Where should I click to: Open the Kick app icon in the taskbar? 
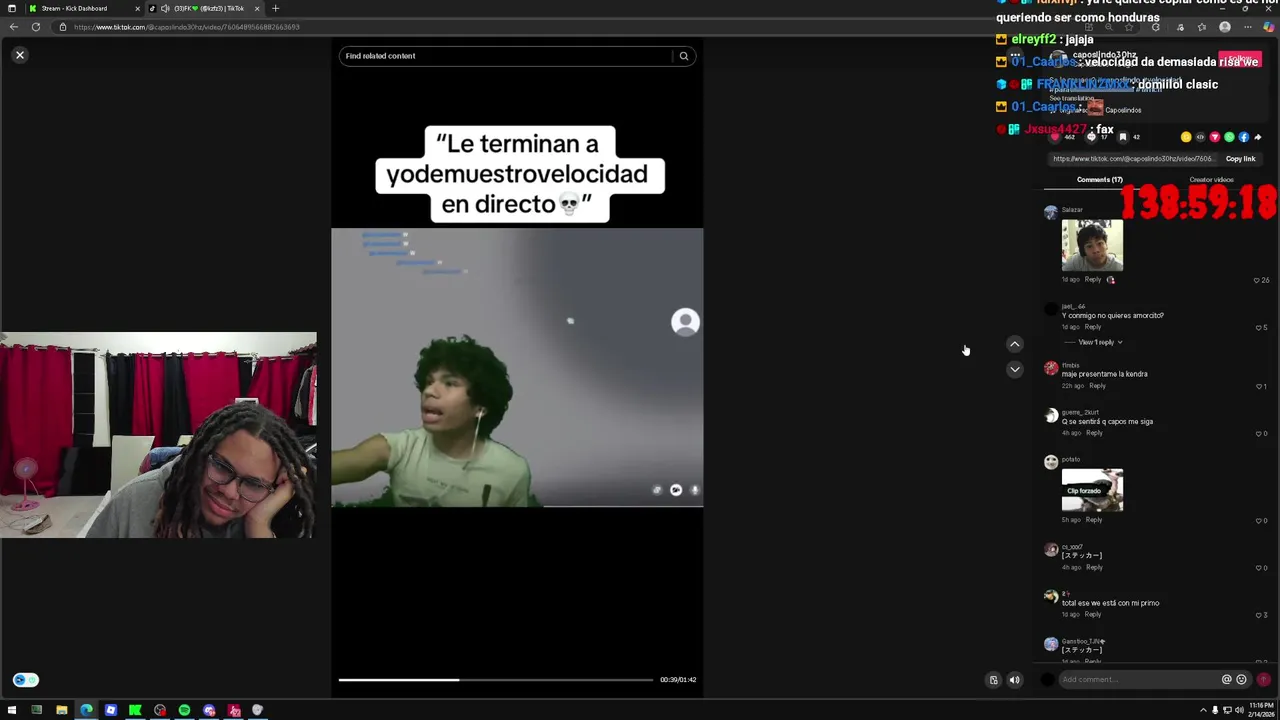135,710
